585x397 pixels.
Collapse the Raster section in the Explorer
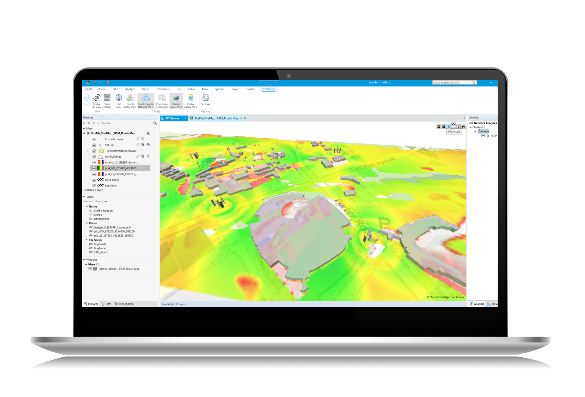click(x=87, y=223)
